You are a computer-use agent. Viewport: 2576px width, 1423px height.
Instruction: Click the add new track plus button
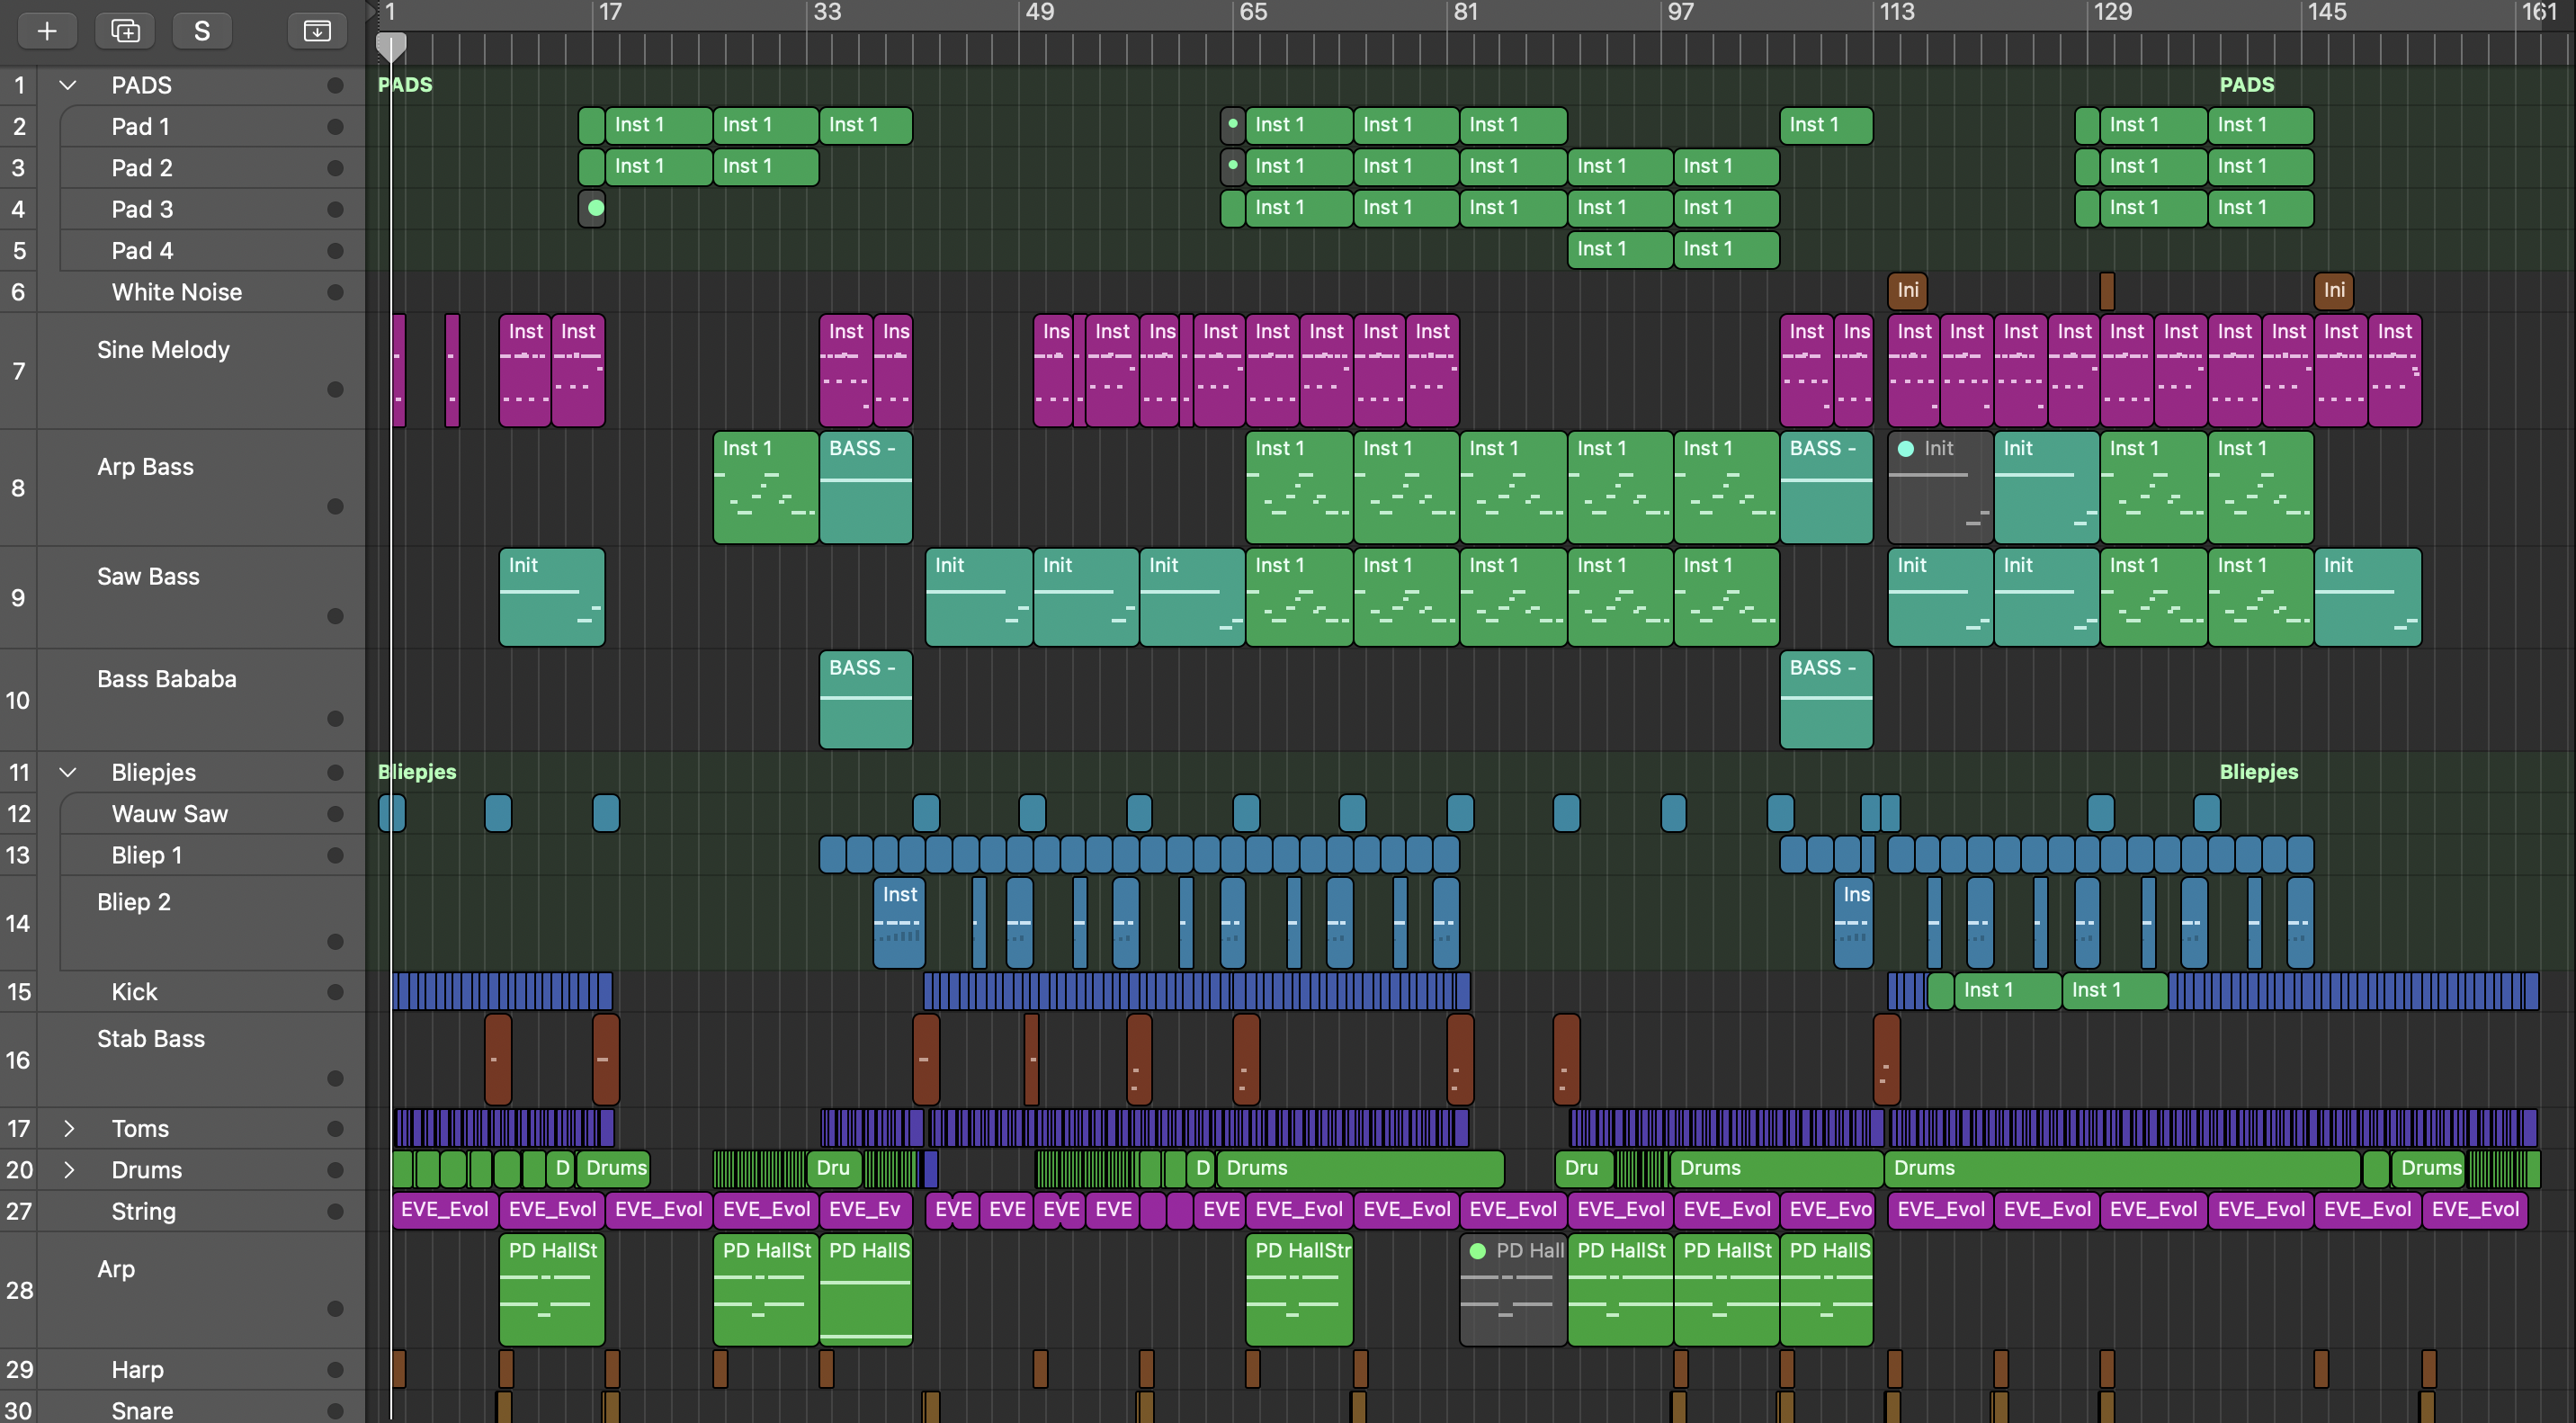tap(47, 31)
